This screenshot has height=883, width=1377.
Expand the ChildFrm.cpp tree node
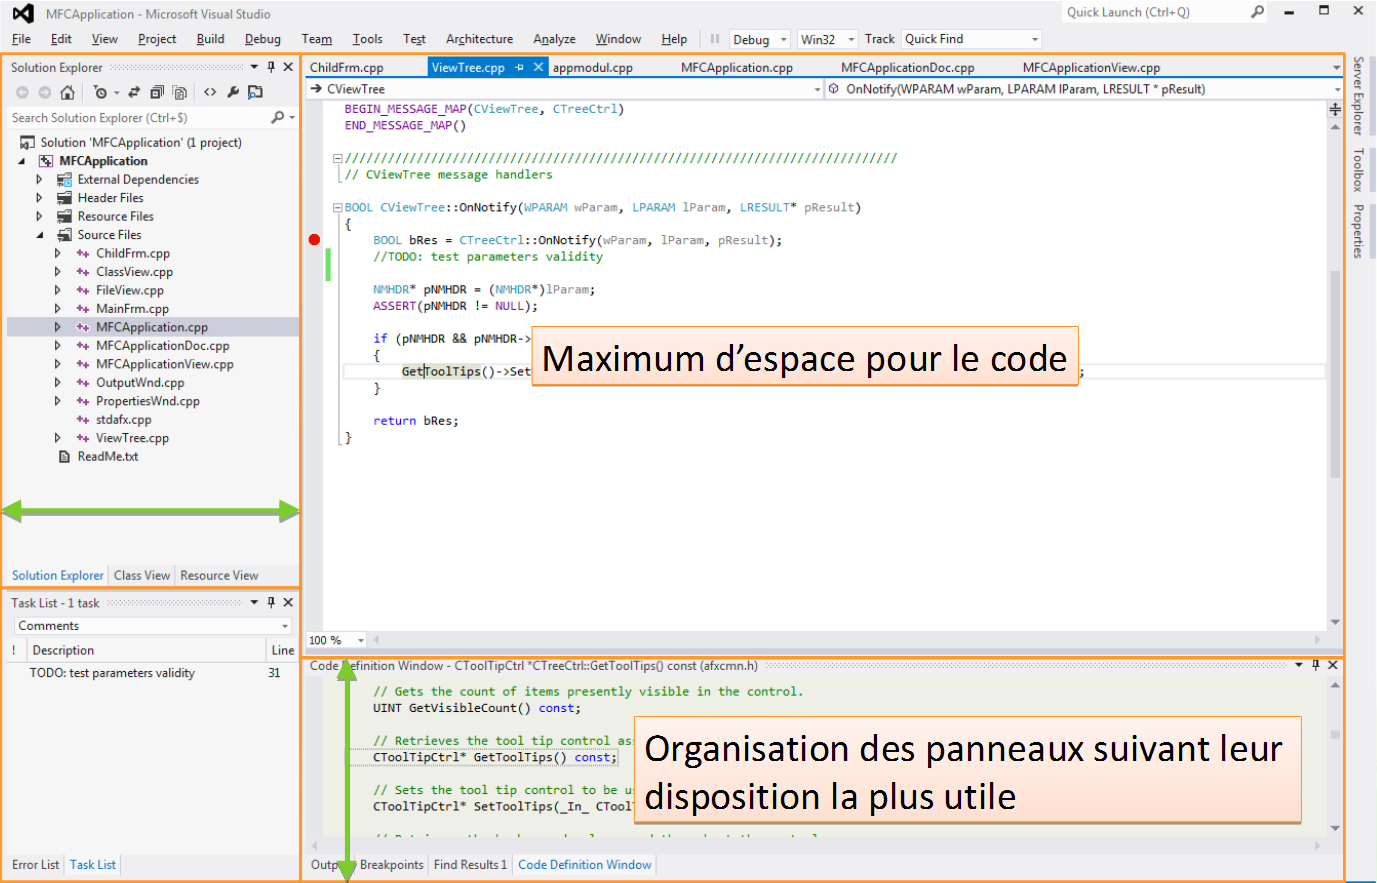58,253
